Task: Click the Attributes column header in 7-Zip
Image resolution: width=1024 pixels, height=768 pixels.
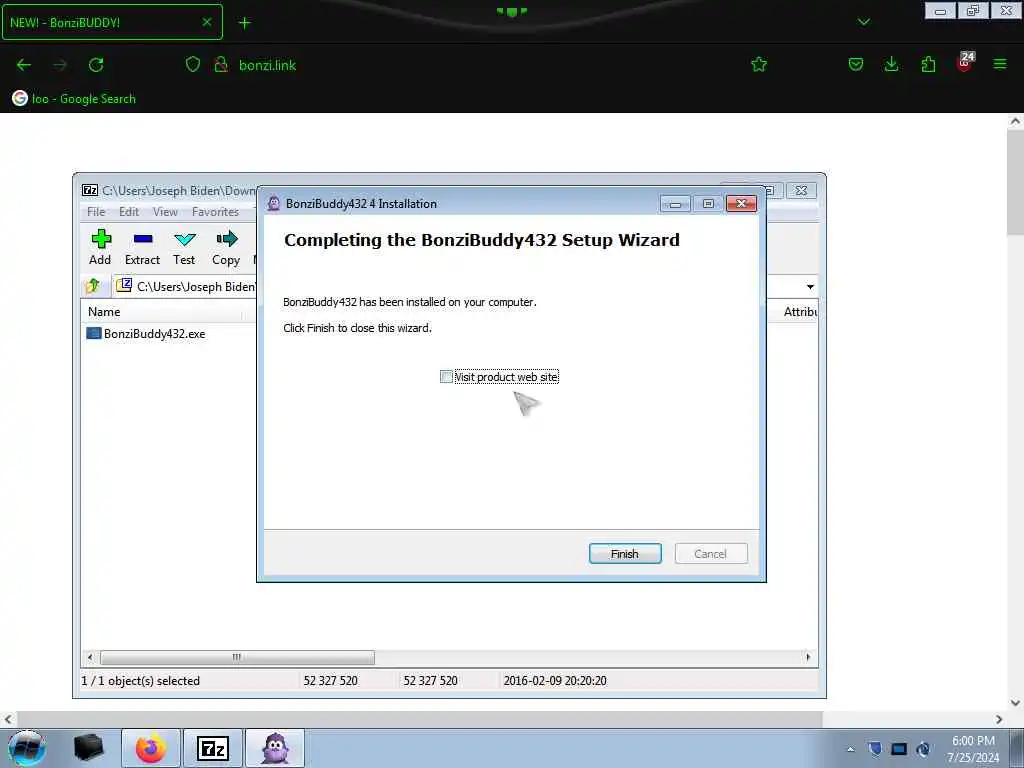Action: (x=799, y=312)
